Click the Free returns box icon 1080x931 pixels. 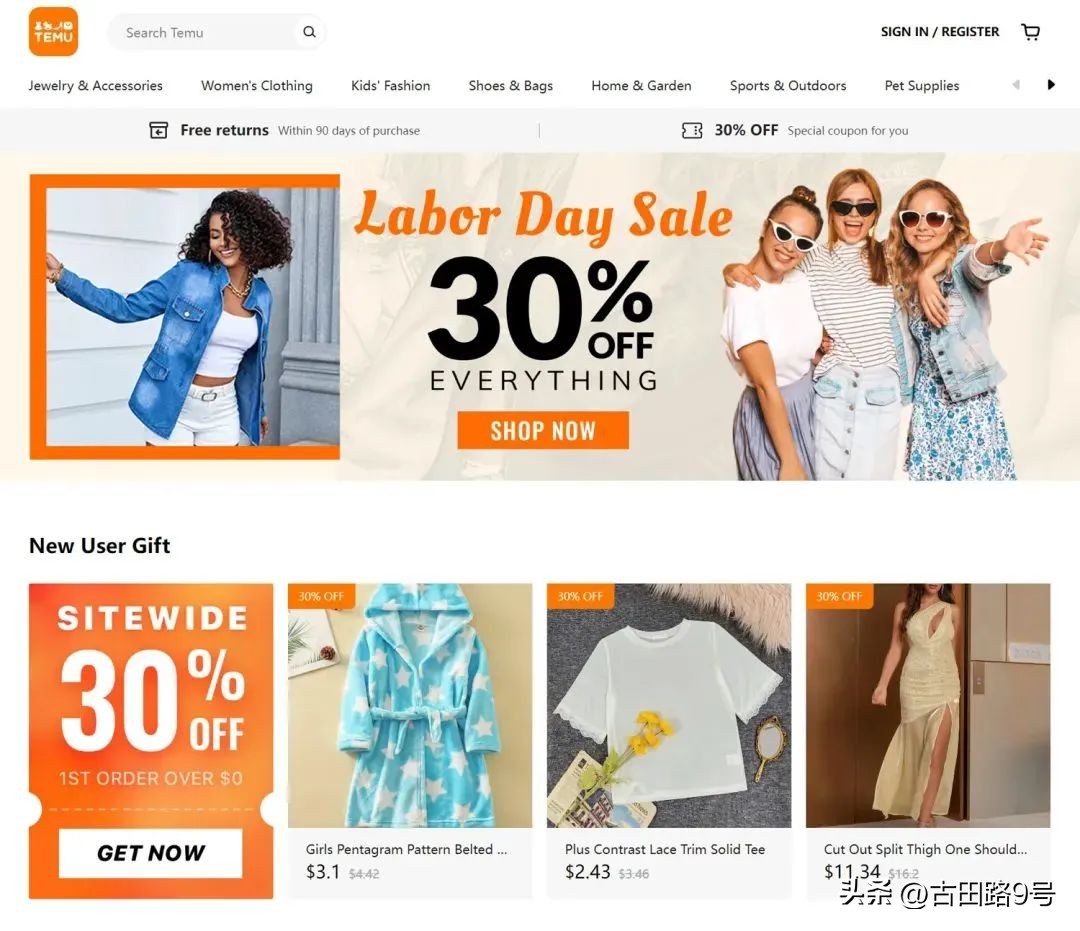pos(158,130)
